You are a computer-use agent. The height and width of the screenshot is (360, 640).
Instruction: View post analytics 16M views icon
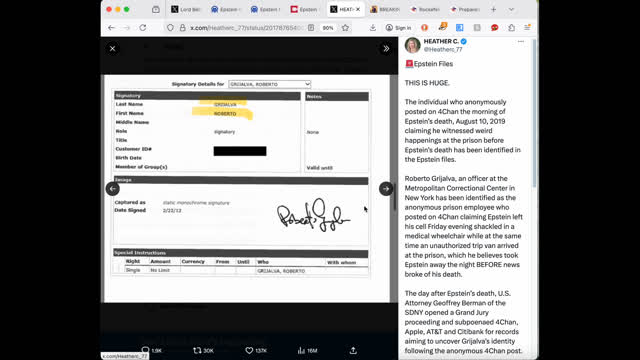[x=301, y=350]
